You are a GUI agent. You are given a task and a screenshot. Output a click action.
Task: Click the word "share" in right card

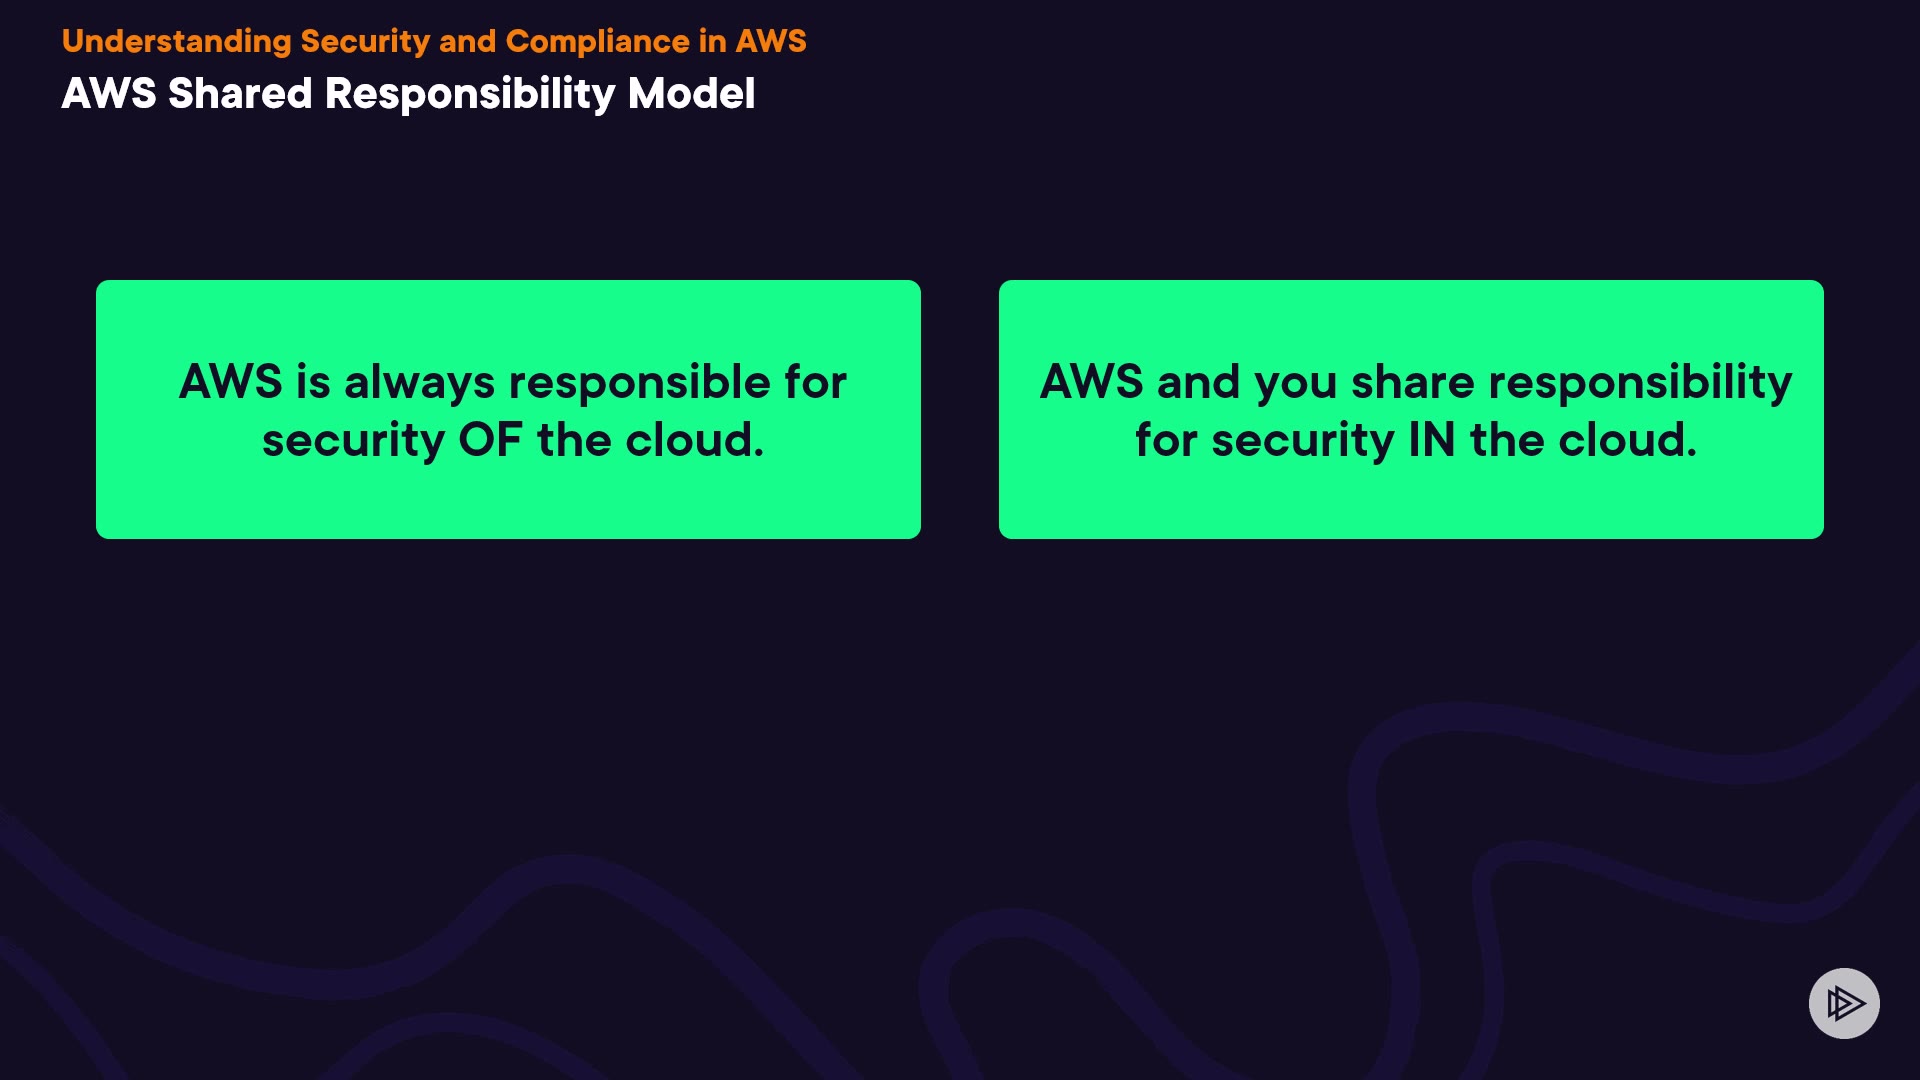(x=1412, y=383)
